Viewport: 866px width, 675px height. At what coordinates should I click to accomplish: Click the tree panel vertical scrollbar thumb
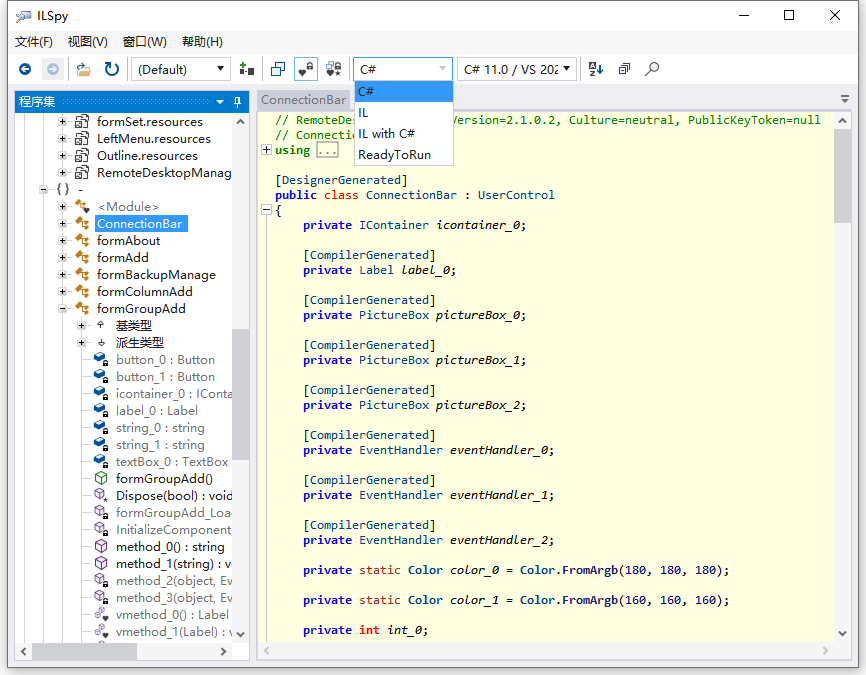point(240,394)
